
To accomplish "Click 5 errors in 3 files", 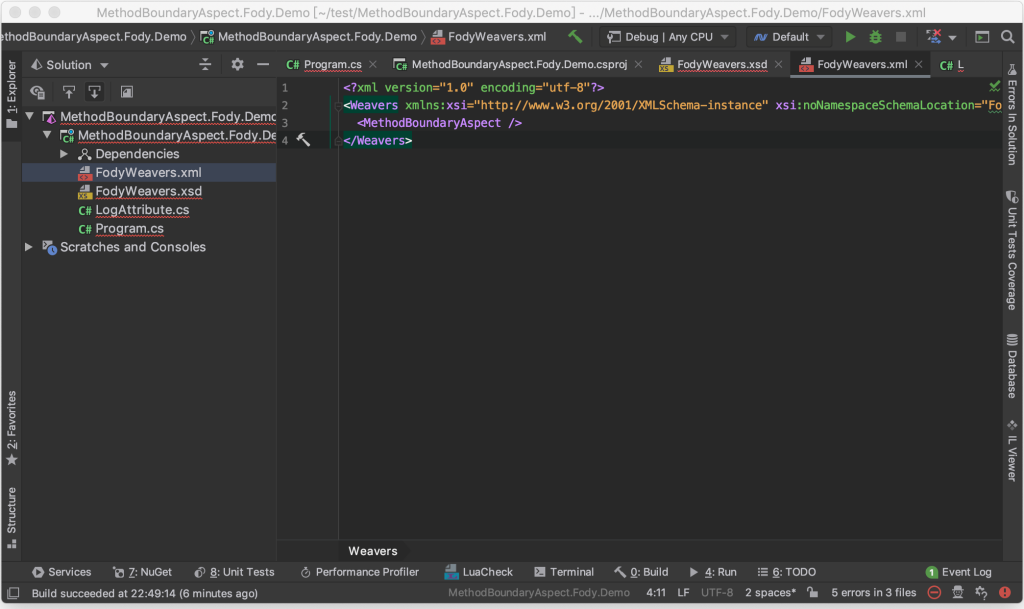I will 873,593.
